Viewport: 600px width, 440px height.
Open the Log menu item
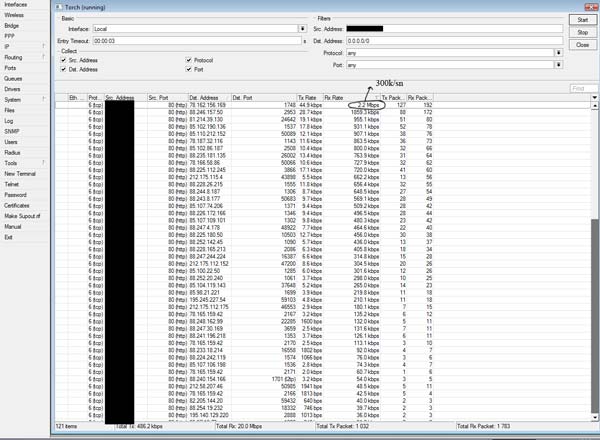(x=9, y=121)
